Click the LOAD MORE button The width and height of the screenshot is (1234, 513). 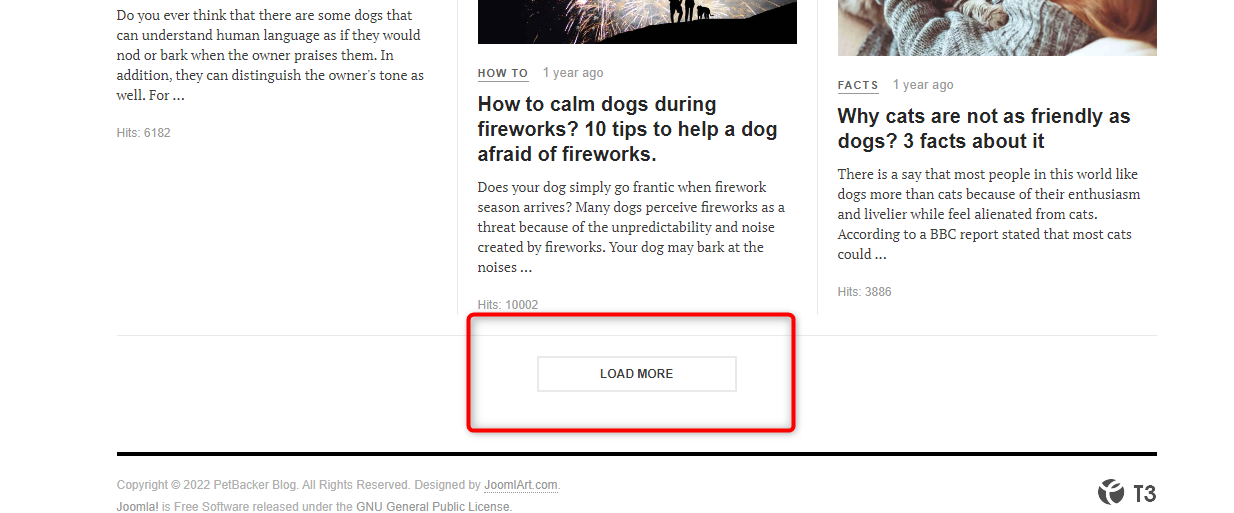coord(637,374)
